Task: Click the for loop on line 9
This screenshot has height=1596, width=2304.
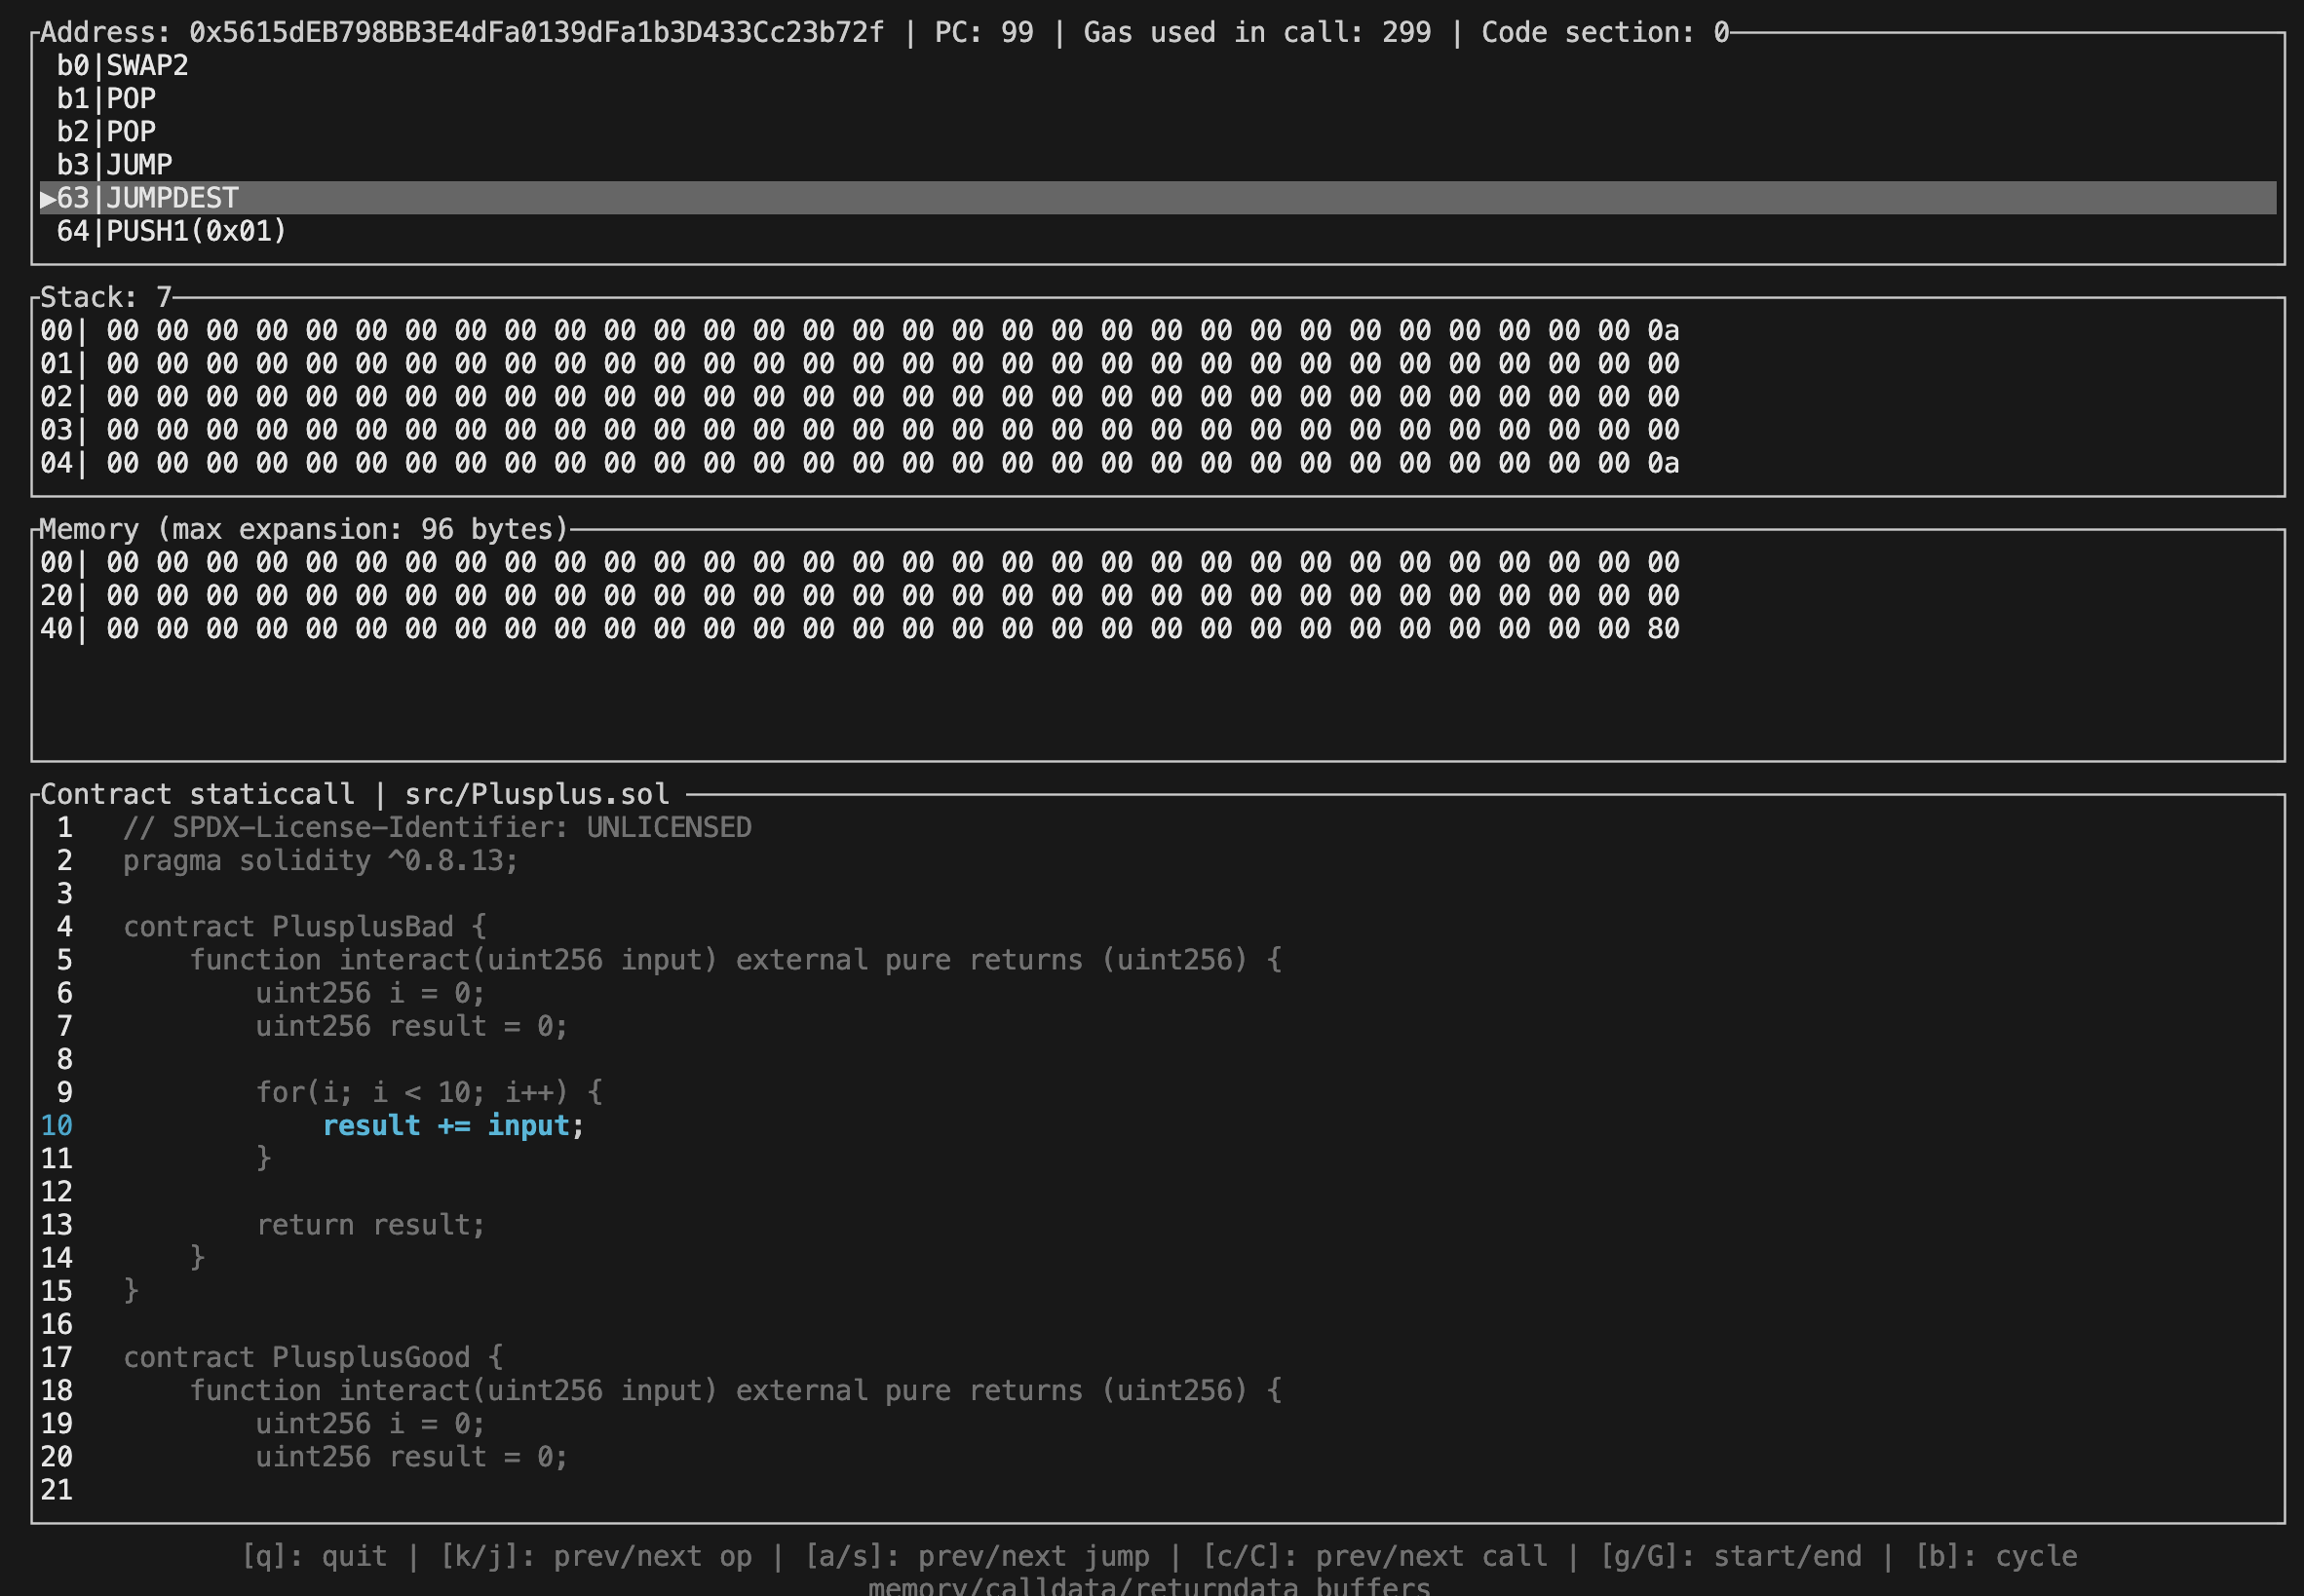Action: [429, 1092]
